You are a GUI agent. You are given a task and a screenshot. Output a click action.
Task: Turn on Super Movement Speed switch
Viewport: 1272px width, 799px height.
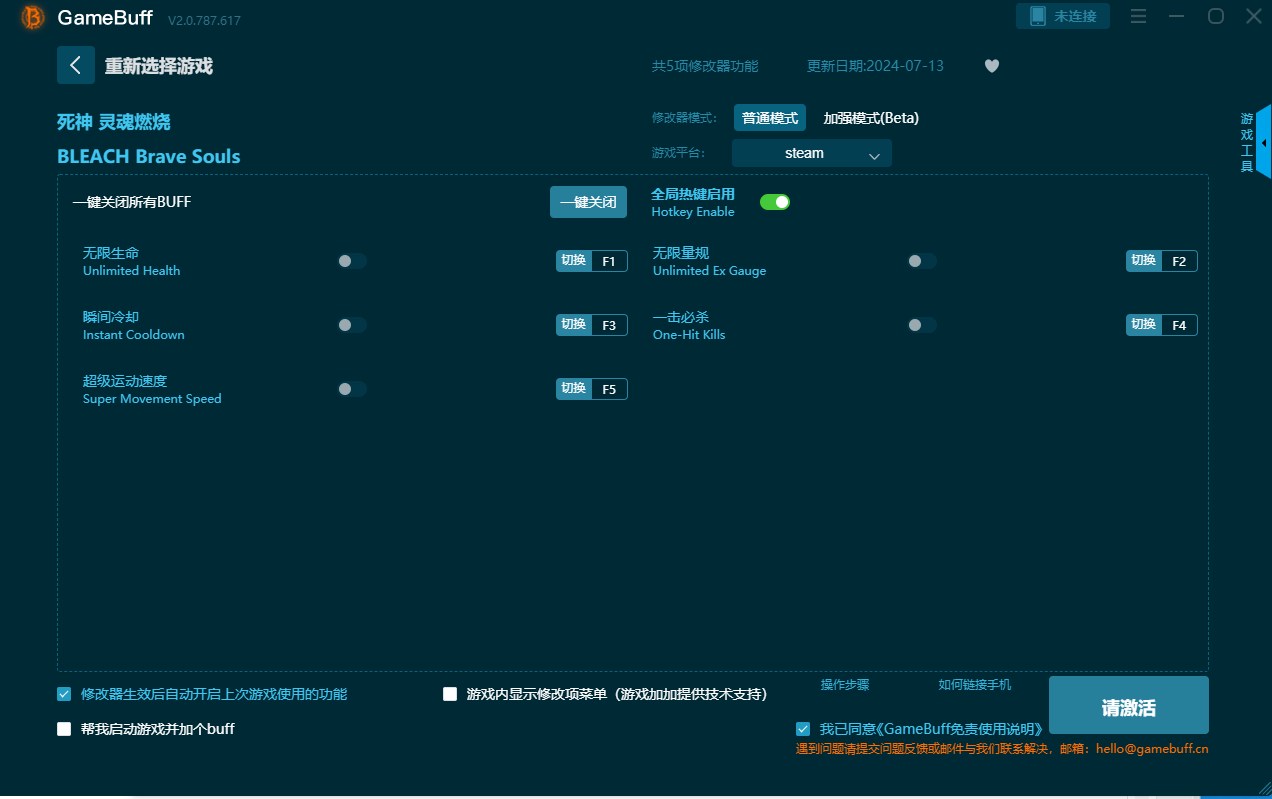[x=352, y=389]
